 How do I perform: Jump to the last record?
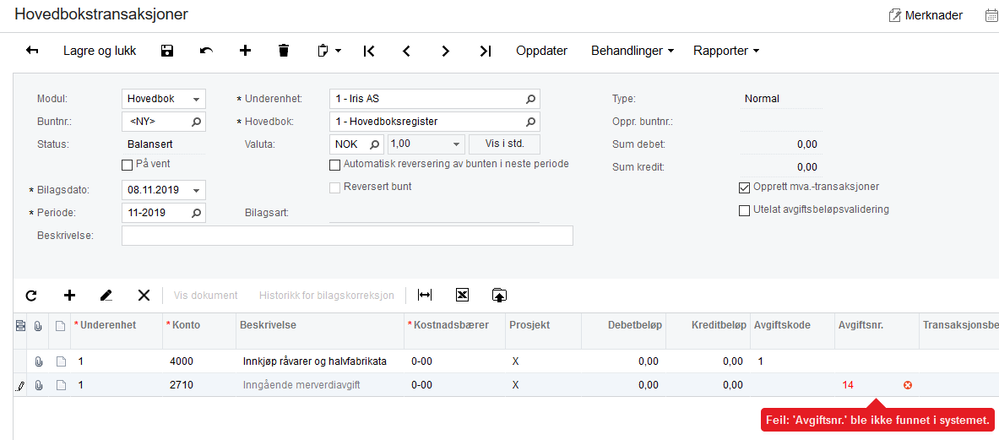[485, 51]
